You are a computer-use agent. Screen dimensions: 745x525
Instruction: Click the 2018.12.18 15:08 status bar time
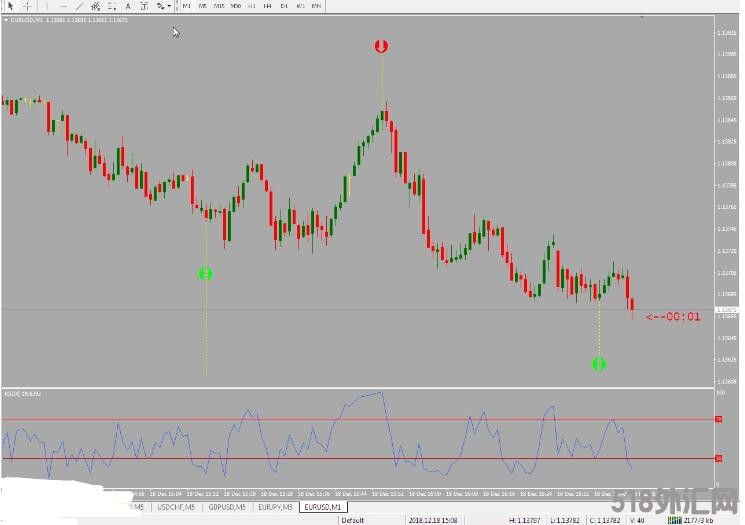(433, 520)
